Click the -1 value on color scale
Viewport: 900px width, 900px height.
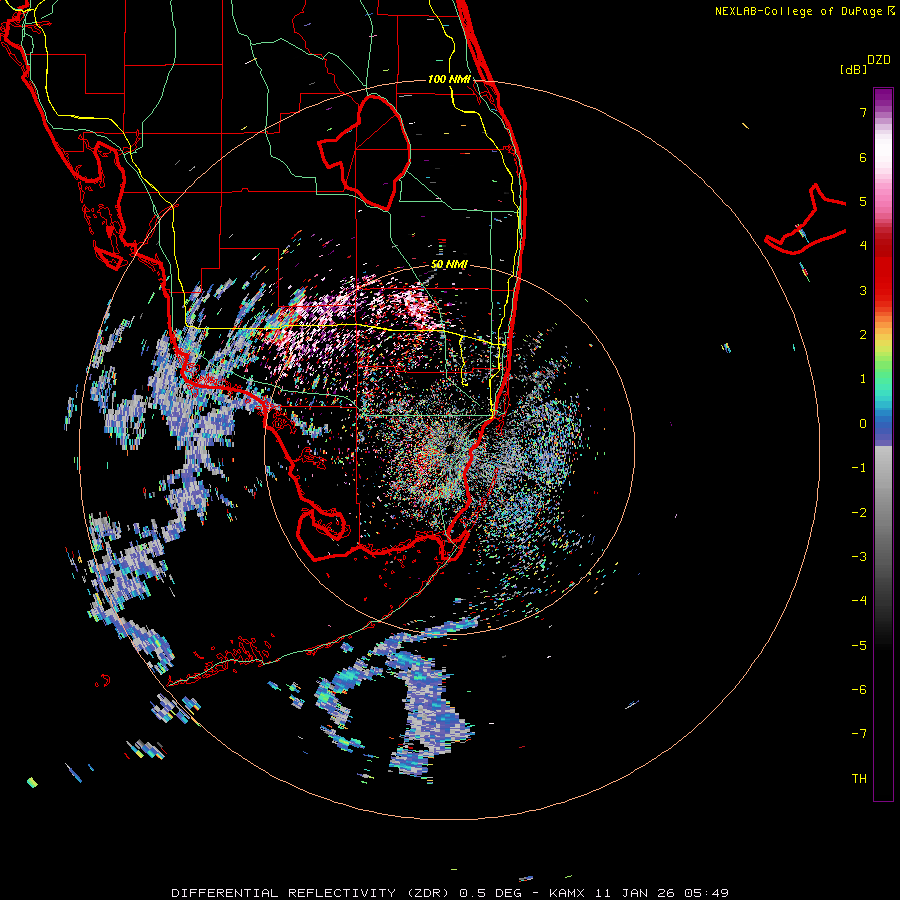859,468
